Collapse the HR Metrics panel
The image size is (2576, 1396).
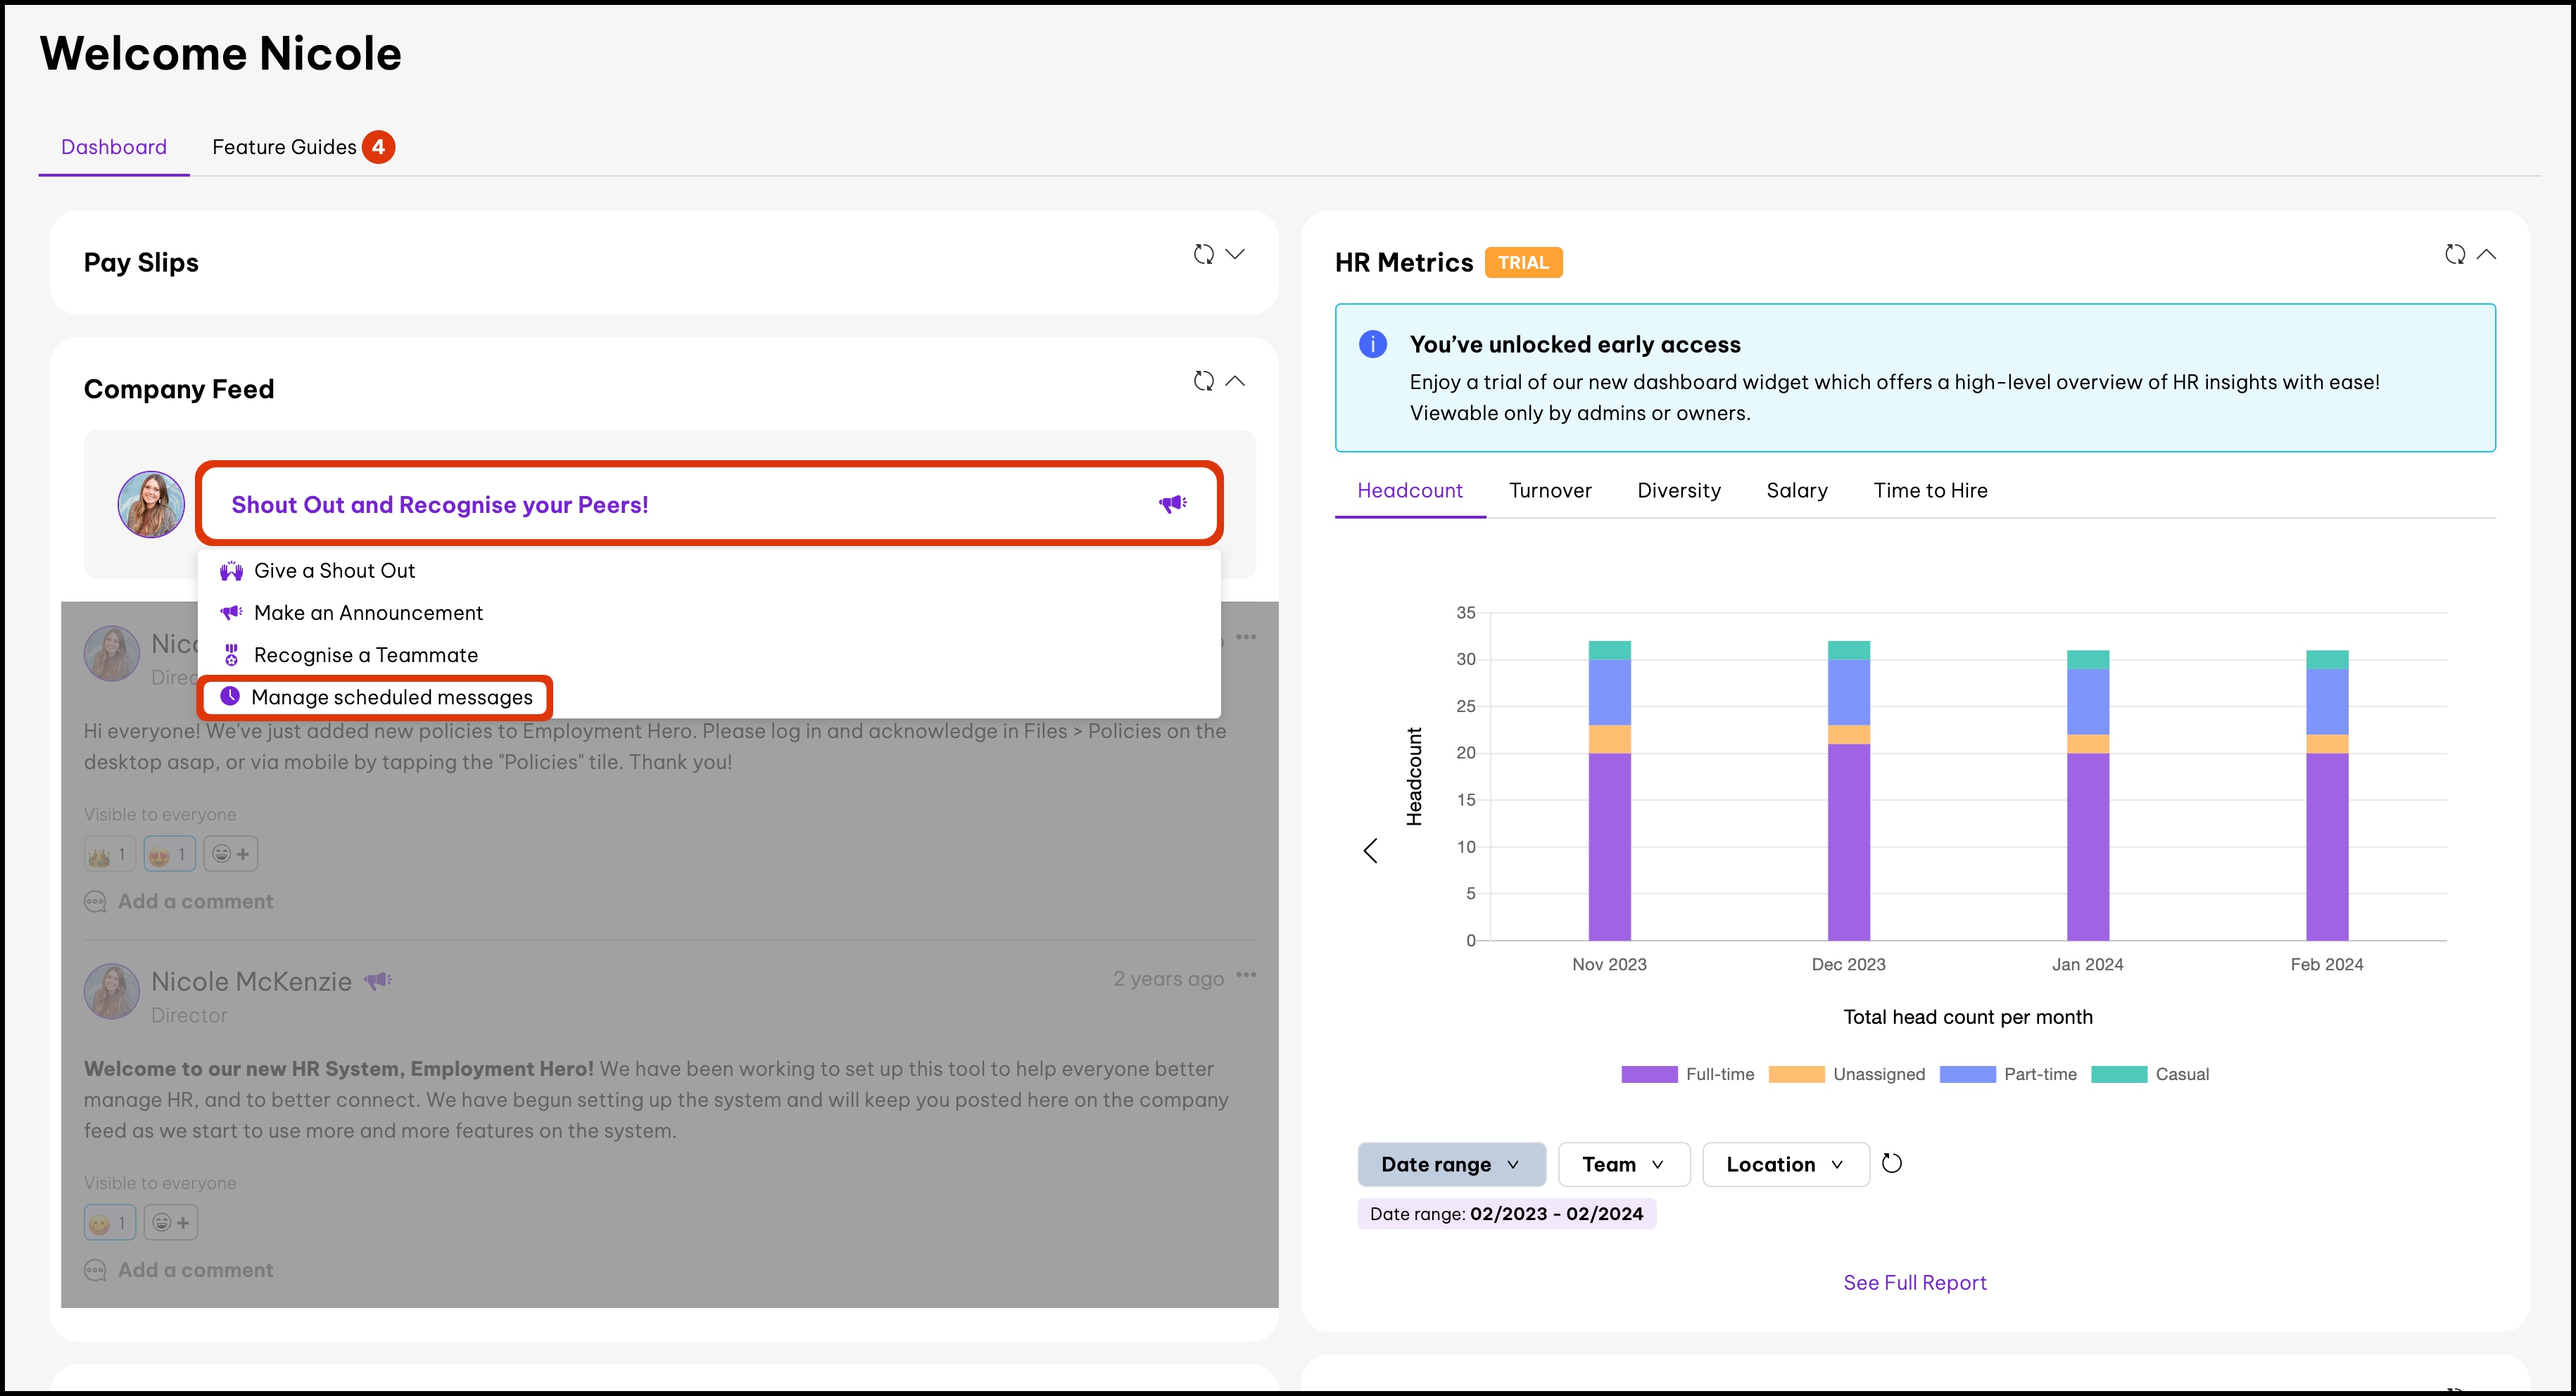pos(2487,254)
